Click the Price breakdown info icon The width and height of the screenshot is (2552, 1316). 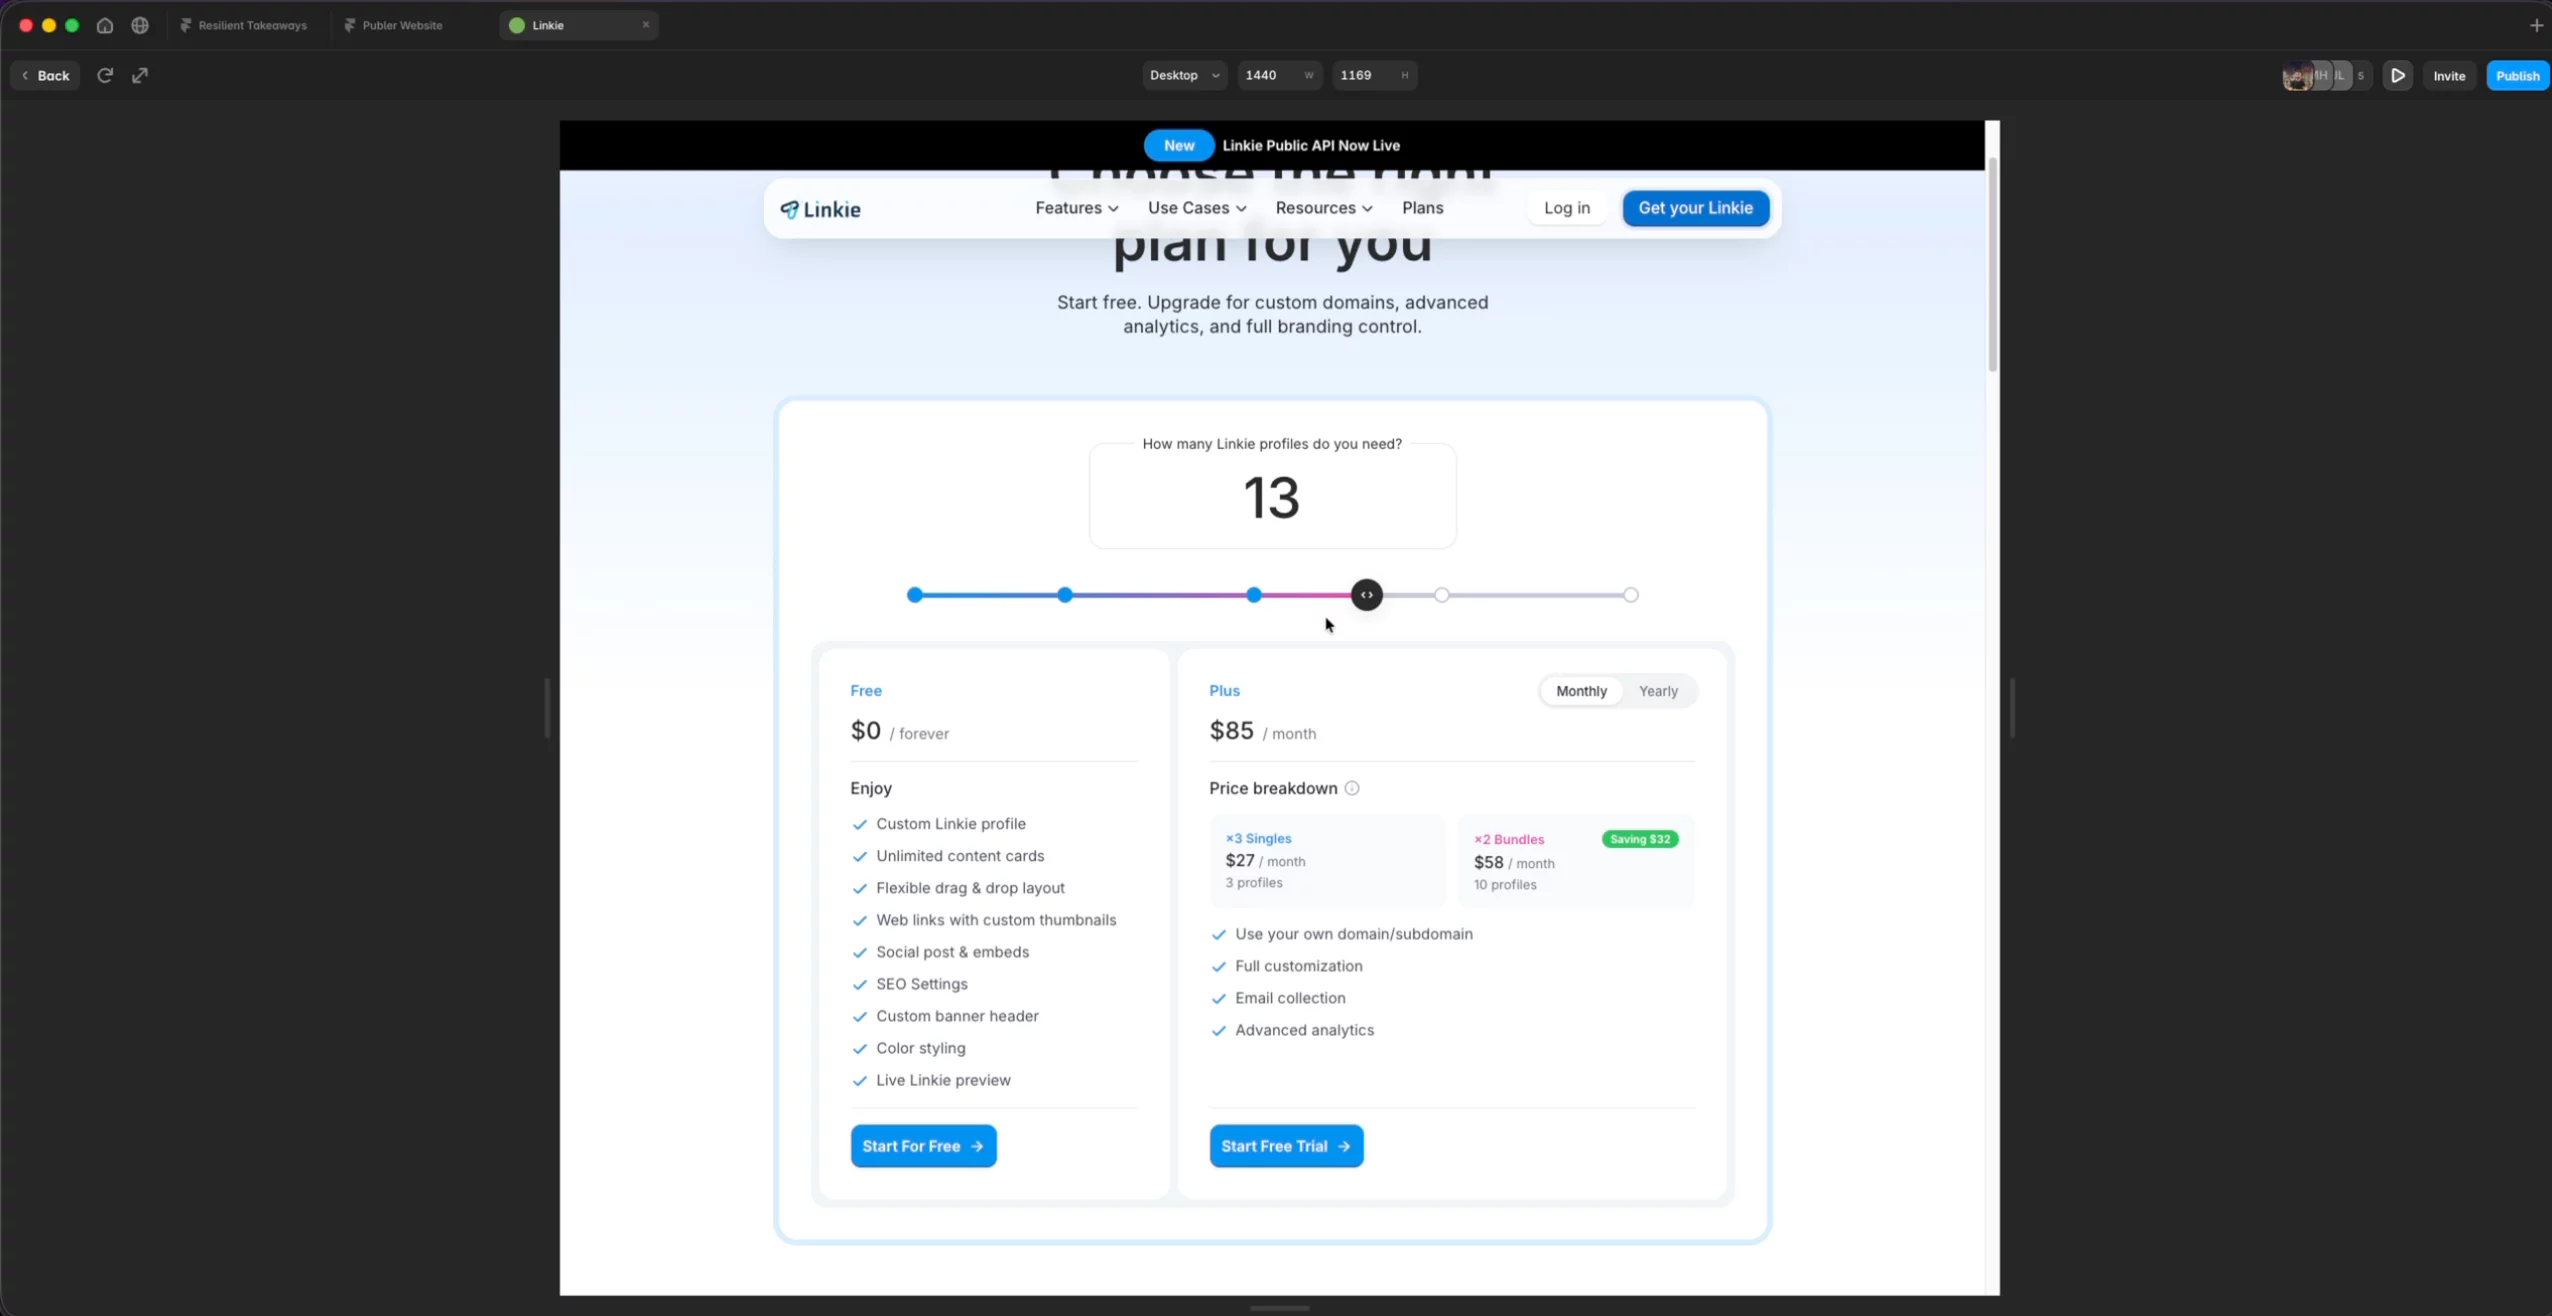1352,788
